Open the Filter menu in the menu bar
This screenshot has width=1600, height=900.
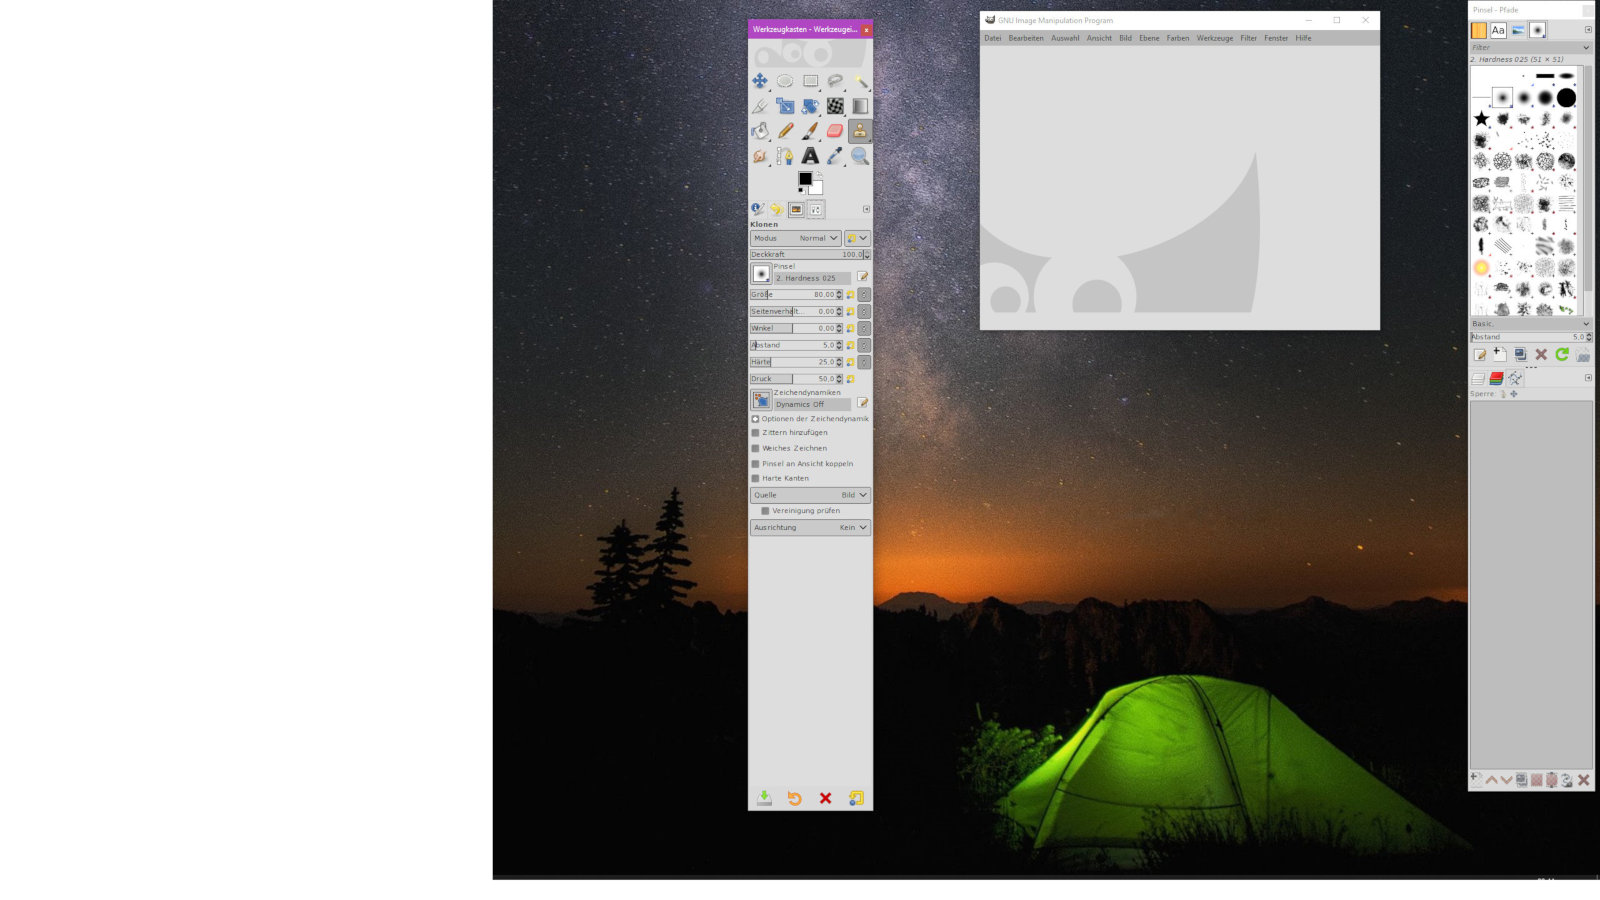1249,38
